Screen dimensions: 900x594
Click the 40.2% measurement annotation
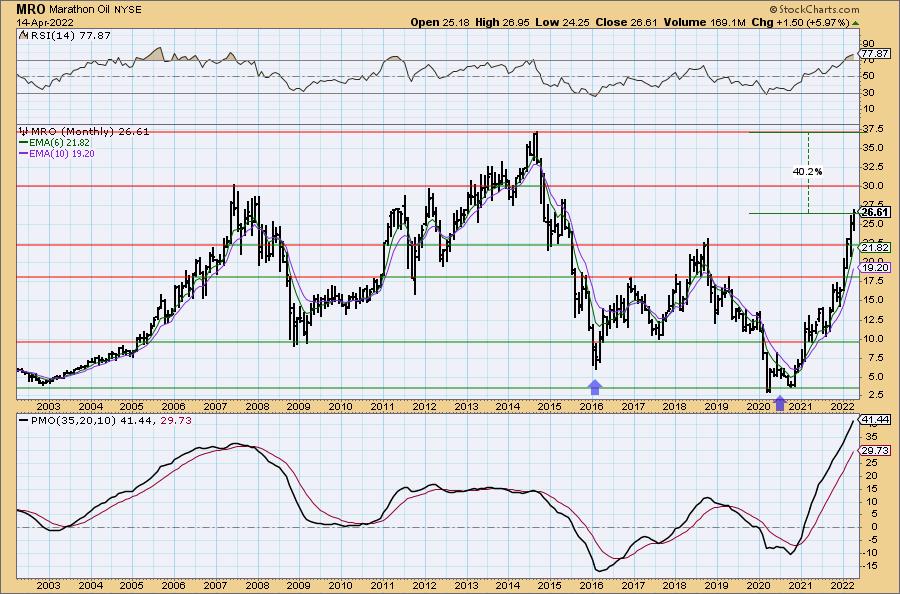(808, 171)
